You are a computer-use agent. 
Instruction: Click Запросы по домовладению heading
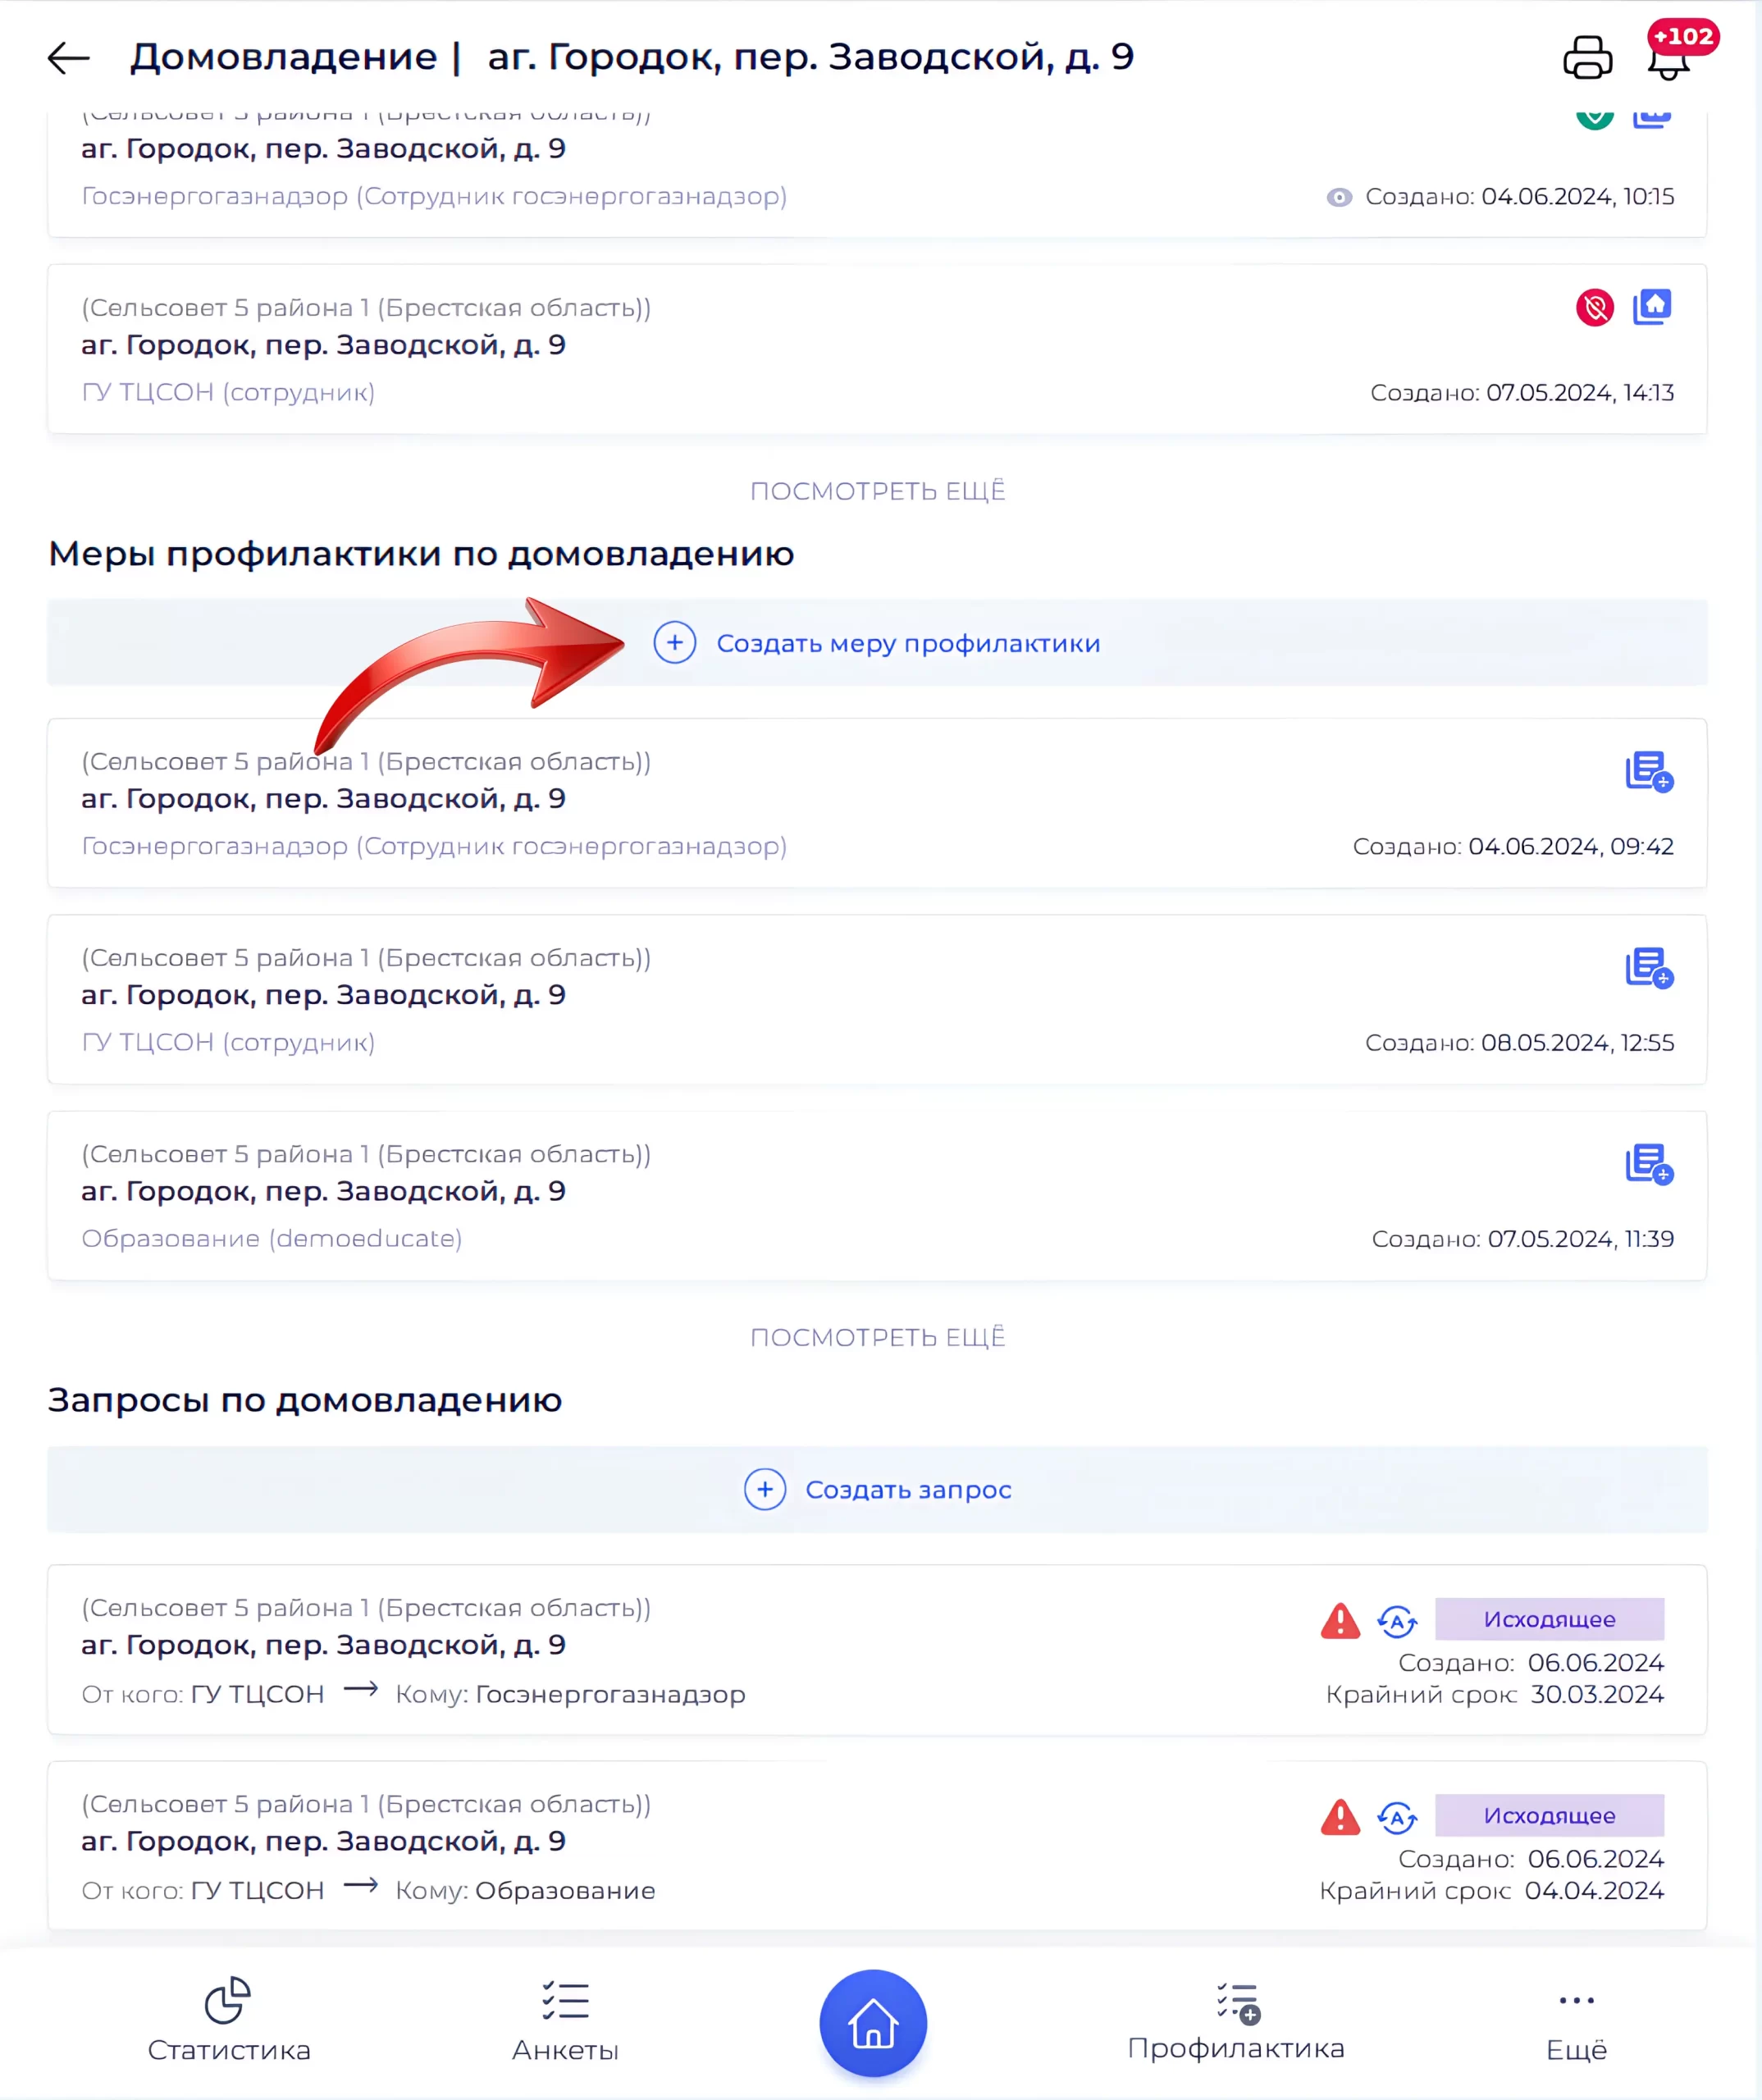tap(305, 1400)
